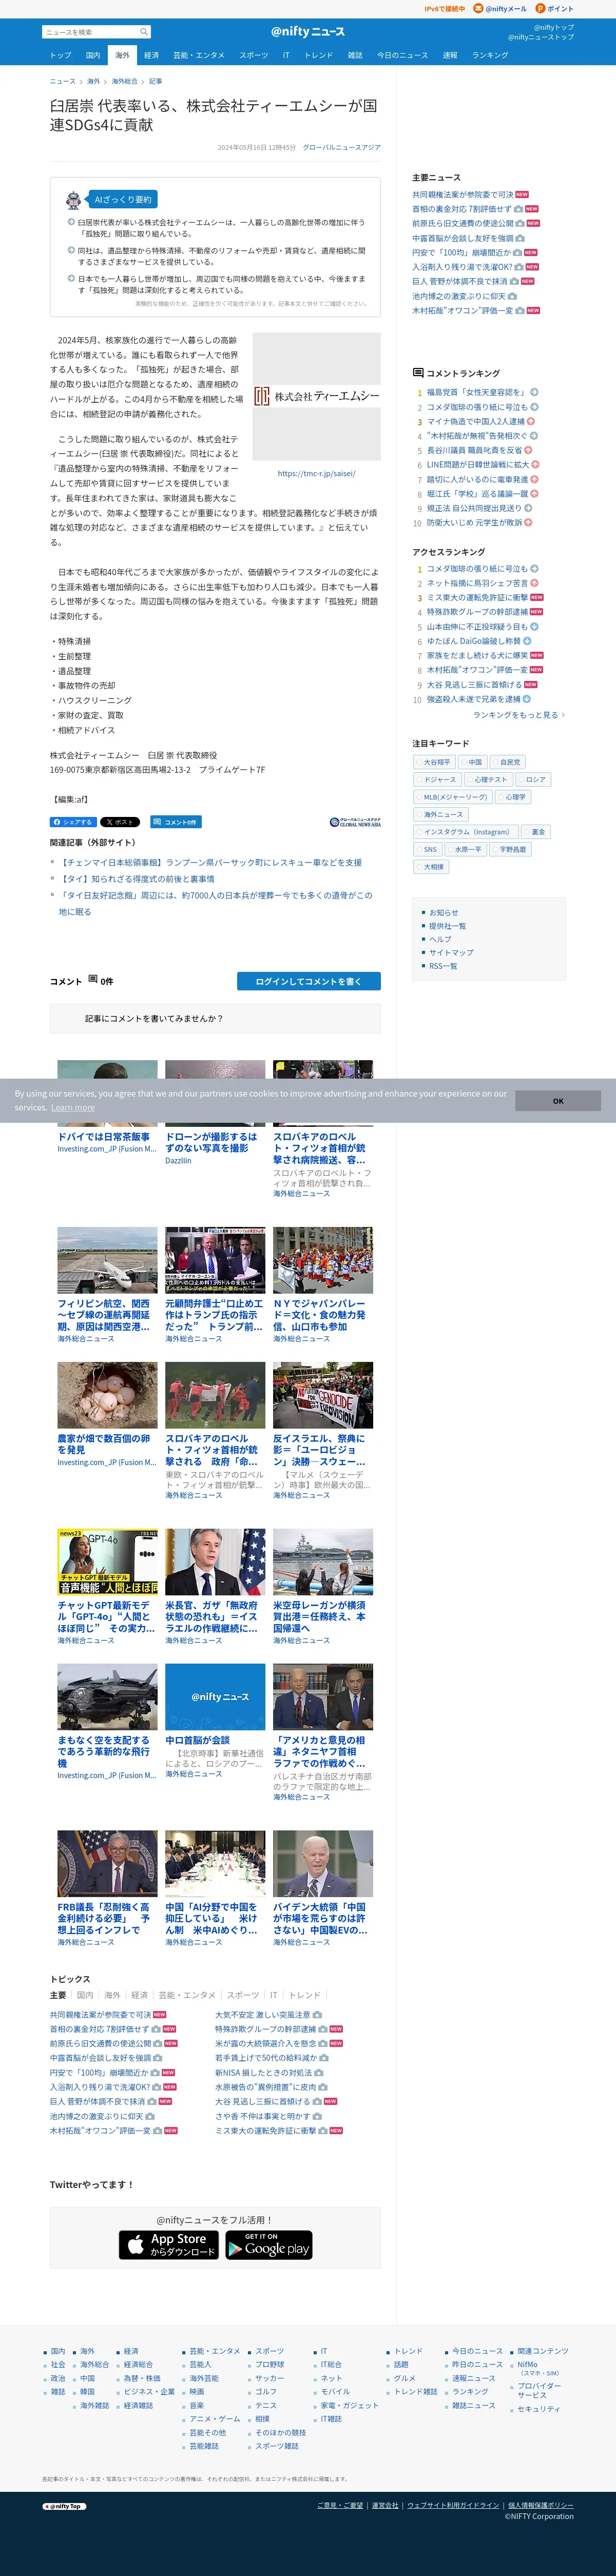
Task: Open 為替・株価 footer link
Action: coord(142,2378)
